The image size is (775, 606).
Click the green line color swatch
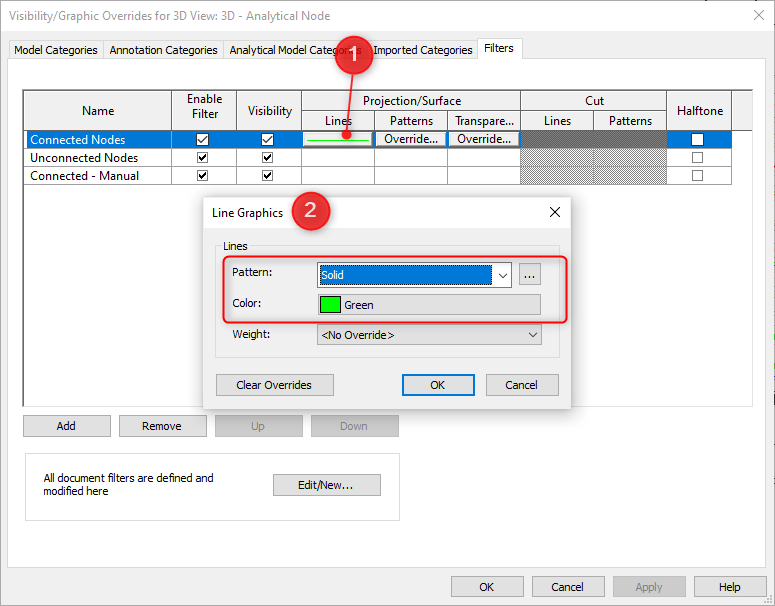pyautogui.click(x=330, y=305)
